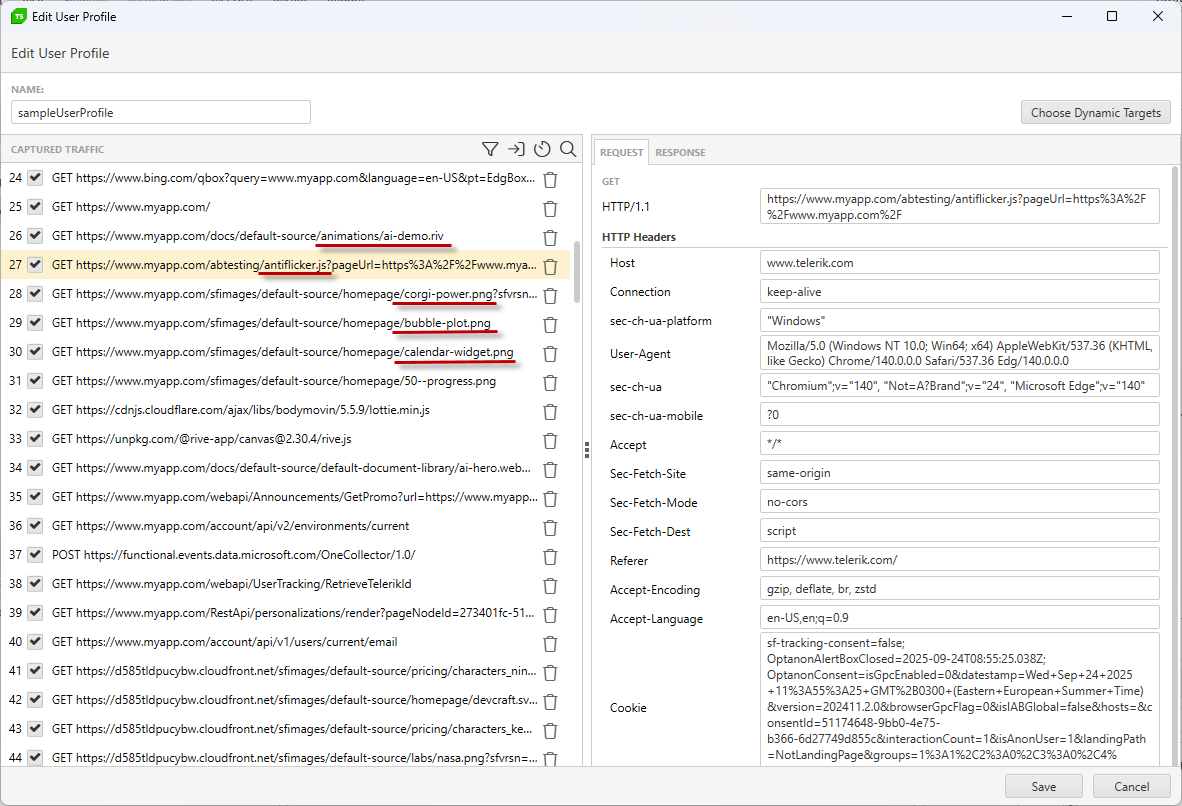
Task: Open Choose Dynamic Targets
Action: (x=1095, y=112)
